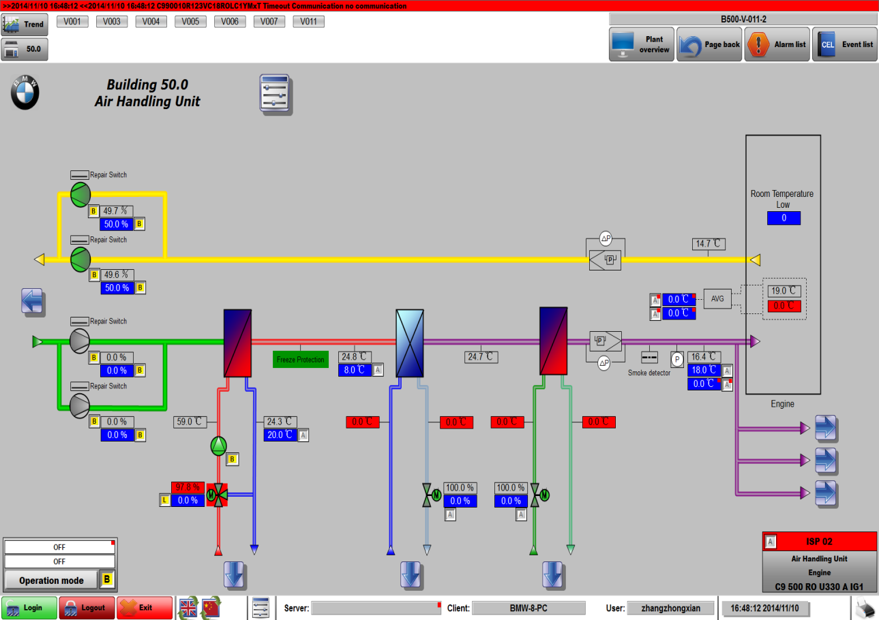Edit the 8.0 ℃ setpoint field

click(x=355, y=370)
